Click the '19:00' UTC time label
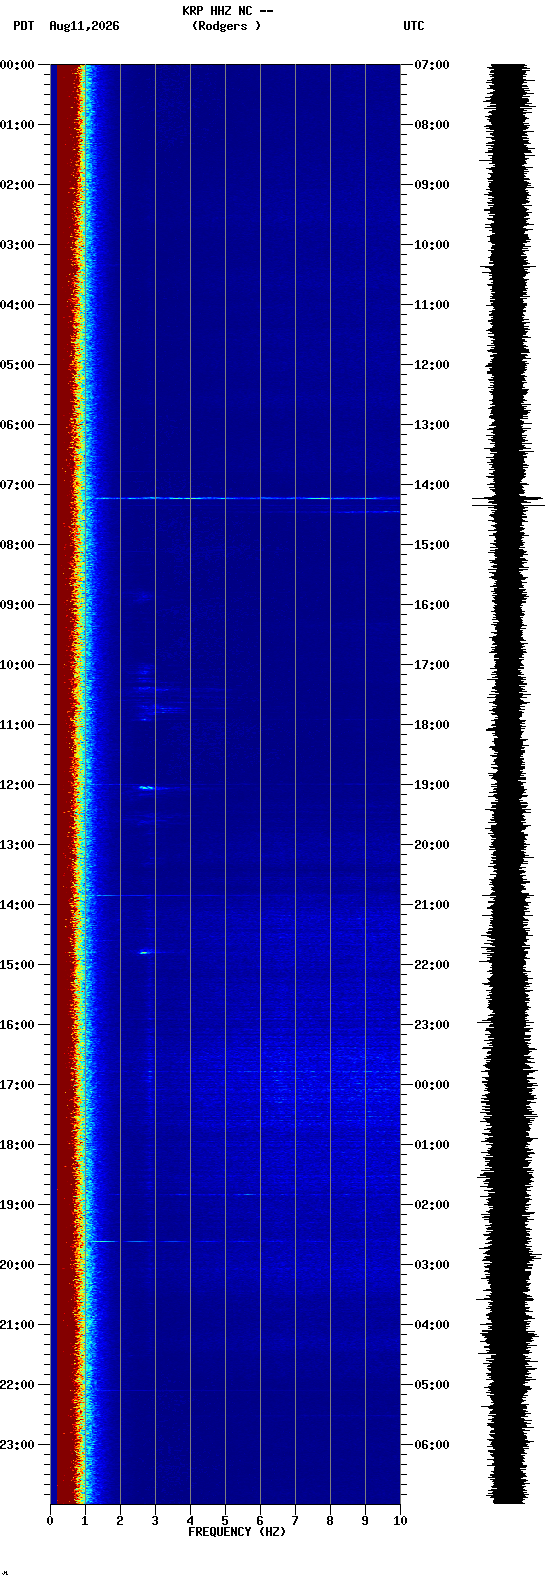This screenshot has height=1584, width=552. (432, 785)
